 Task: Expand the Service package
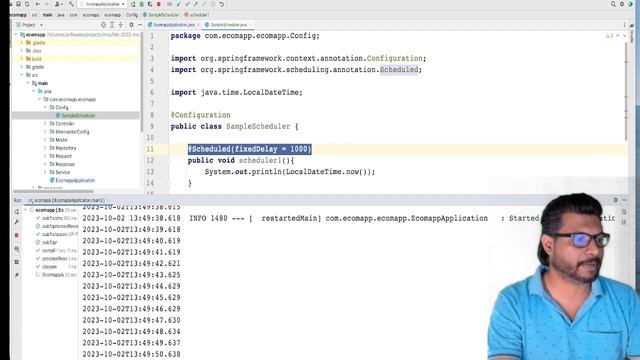45,172
